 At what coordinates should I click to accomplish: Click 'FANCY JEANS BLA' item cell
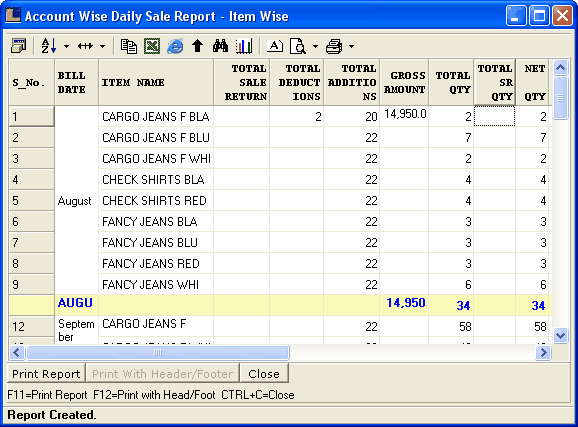click(156, 222)
